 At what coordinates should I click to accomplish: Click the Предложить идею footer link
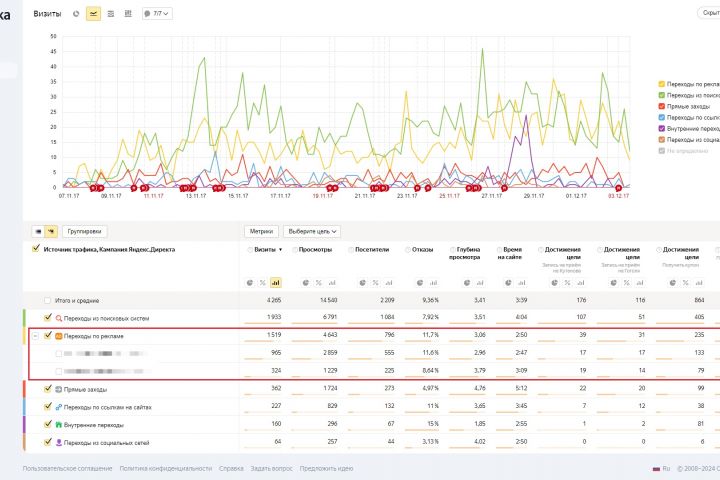click(x=326, y=469)
